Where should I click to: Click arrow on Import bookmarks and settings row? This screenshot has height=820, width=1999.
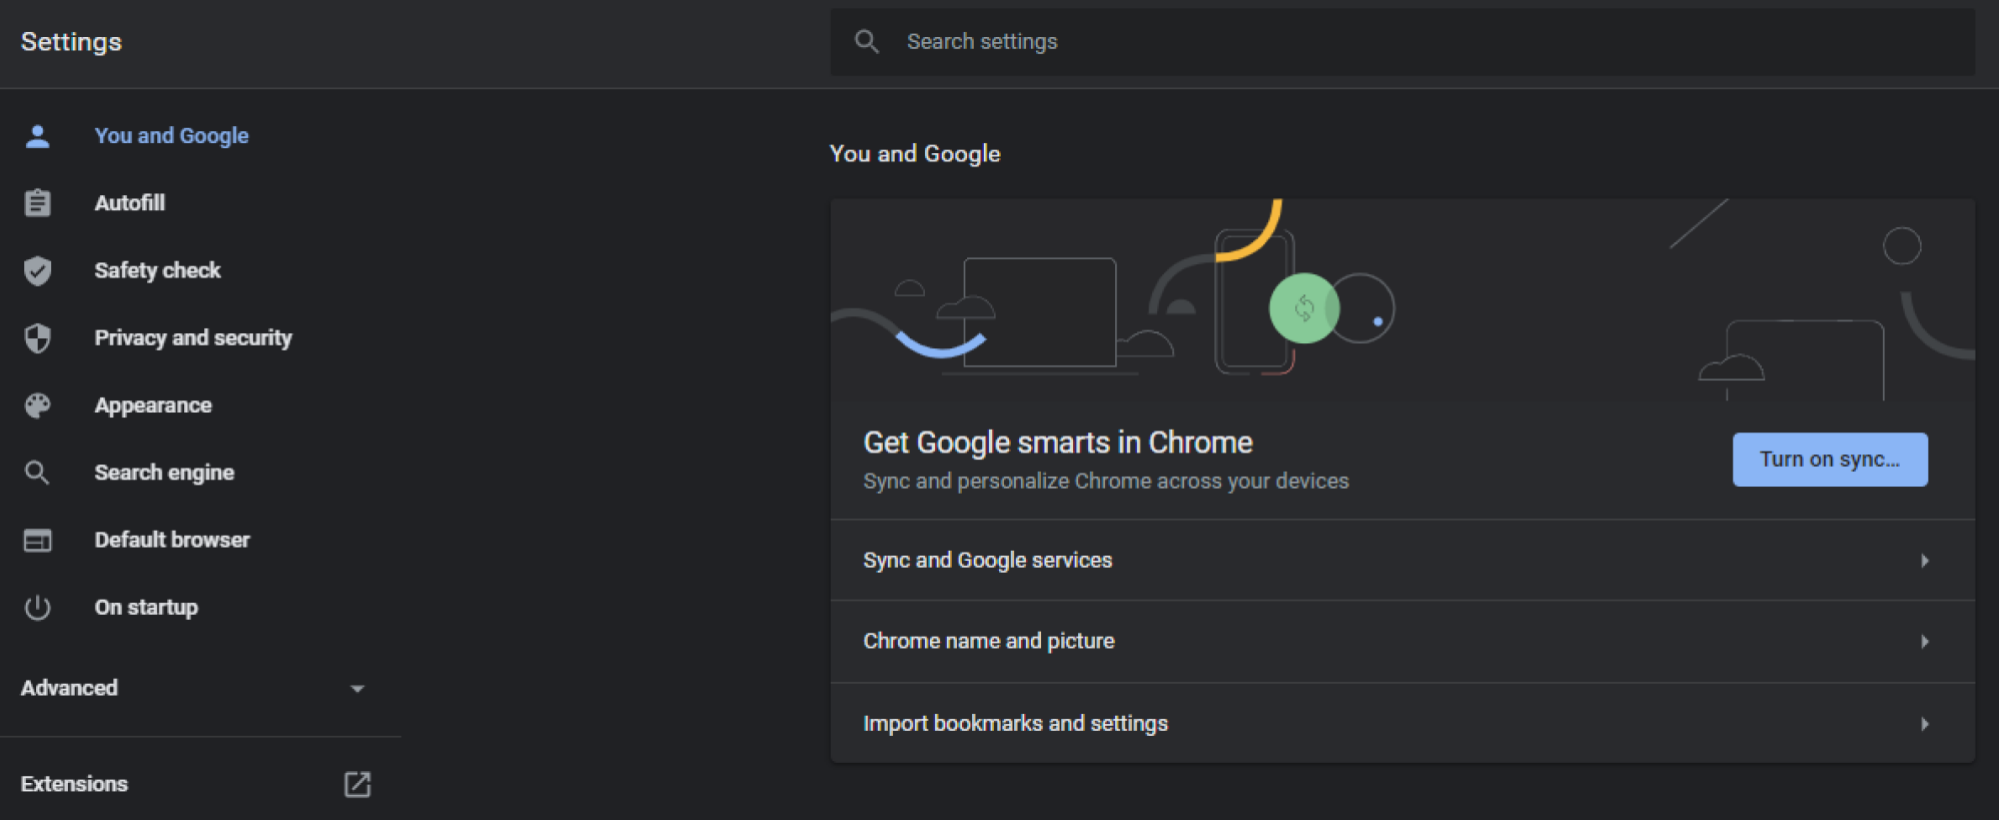(1924, 723)
